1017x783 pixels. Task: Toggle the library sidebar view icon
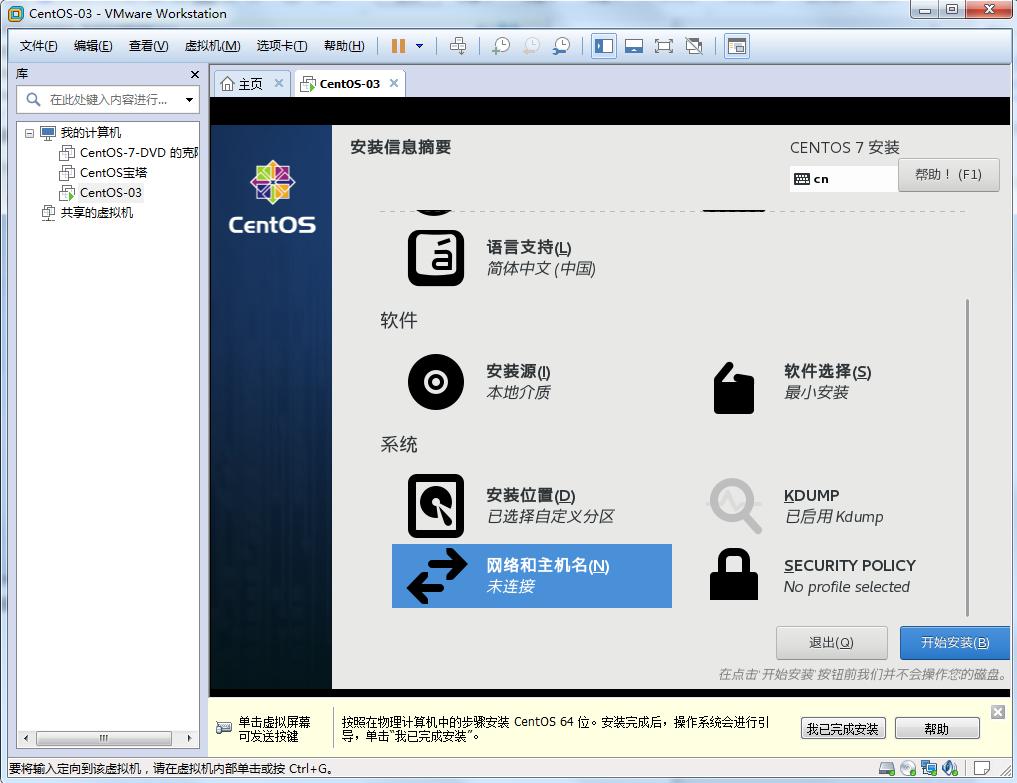pos(604,46)
